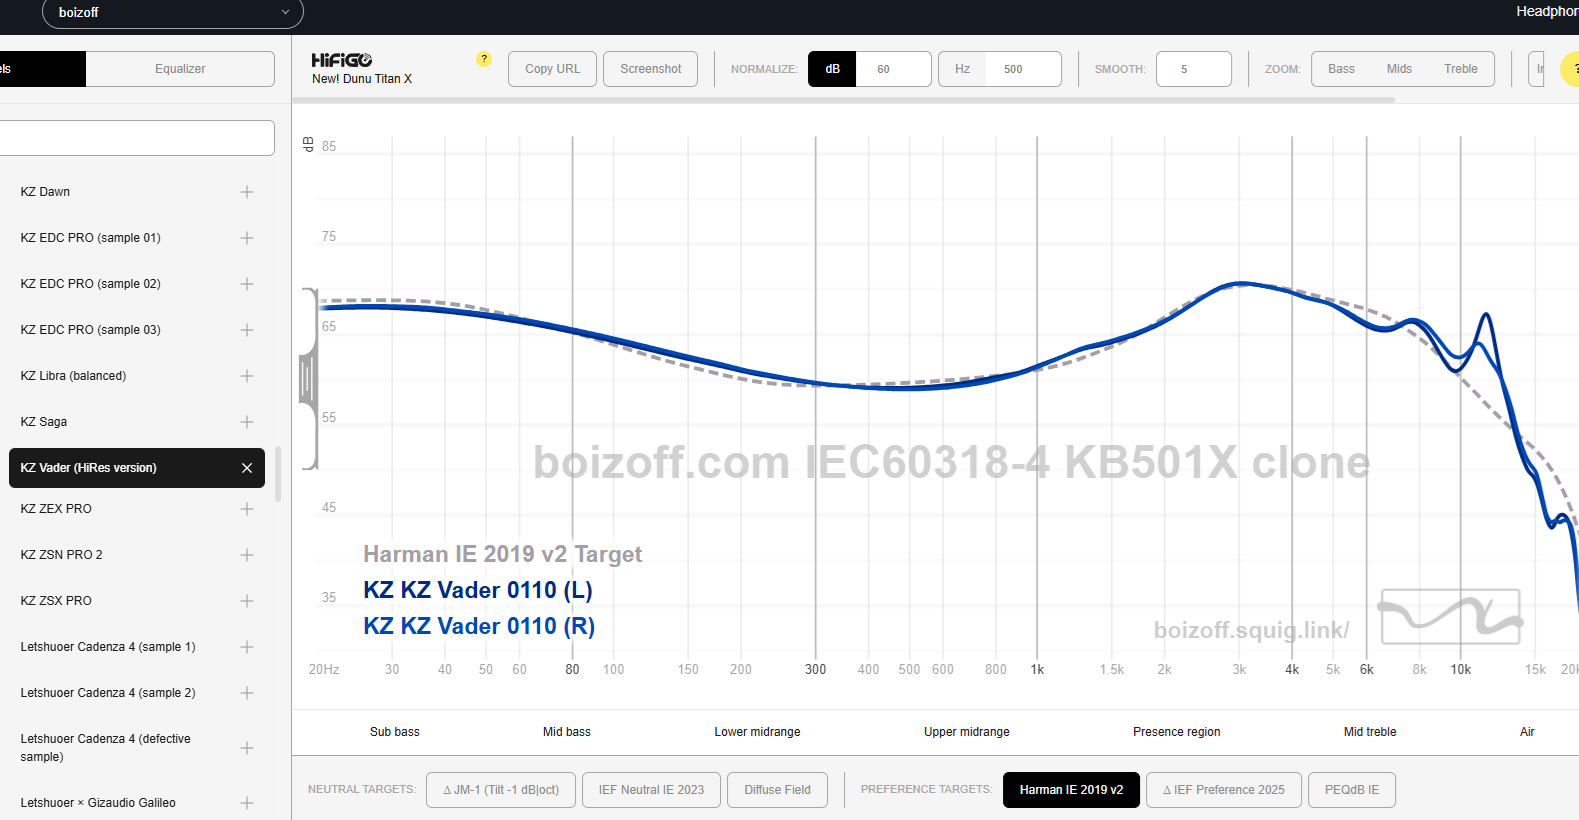This screenshot has width=1579, height=820.
Task: Add KZ Saga plus icon
Action: point(247,422)
